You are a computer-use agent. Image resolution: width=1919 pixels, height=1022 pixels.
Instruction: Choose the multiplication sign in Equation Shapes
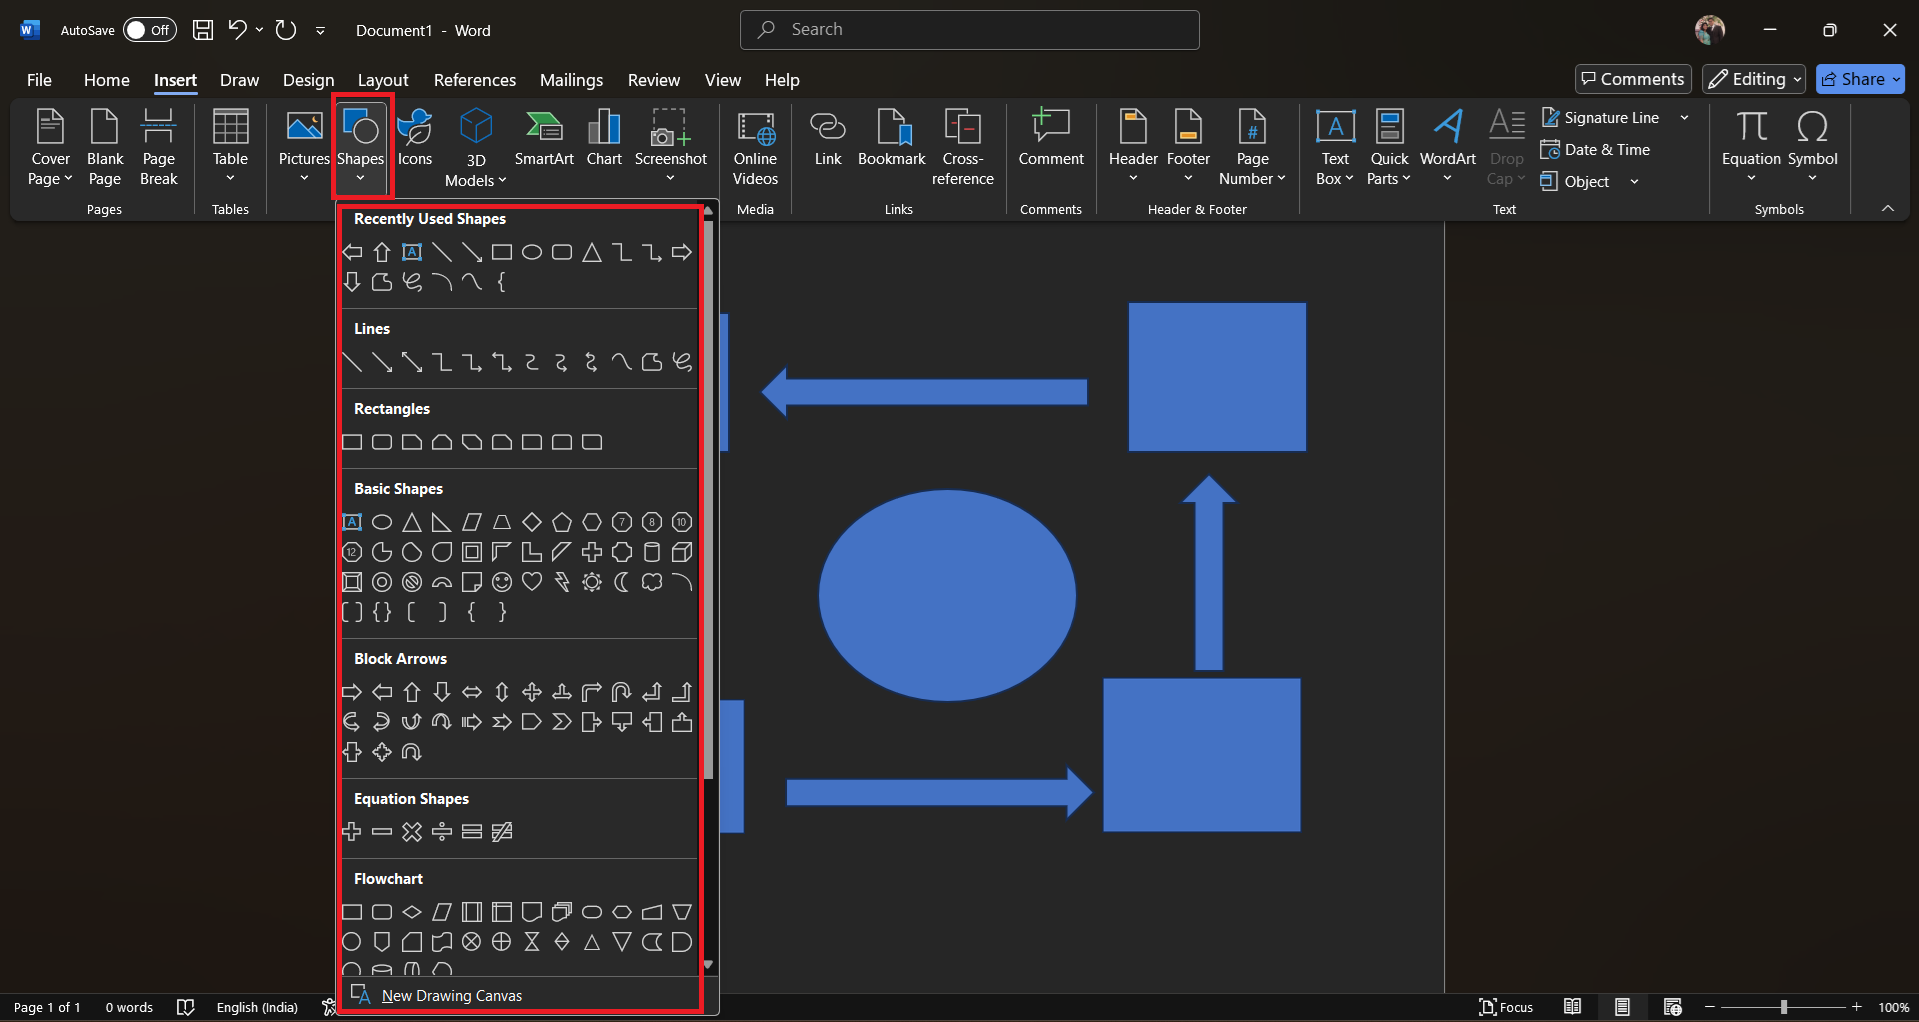[x=412, y=832]
